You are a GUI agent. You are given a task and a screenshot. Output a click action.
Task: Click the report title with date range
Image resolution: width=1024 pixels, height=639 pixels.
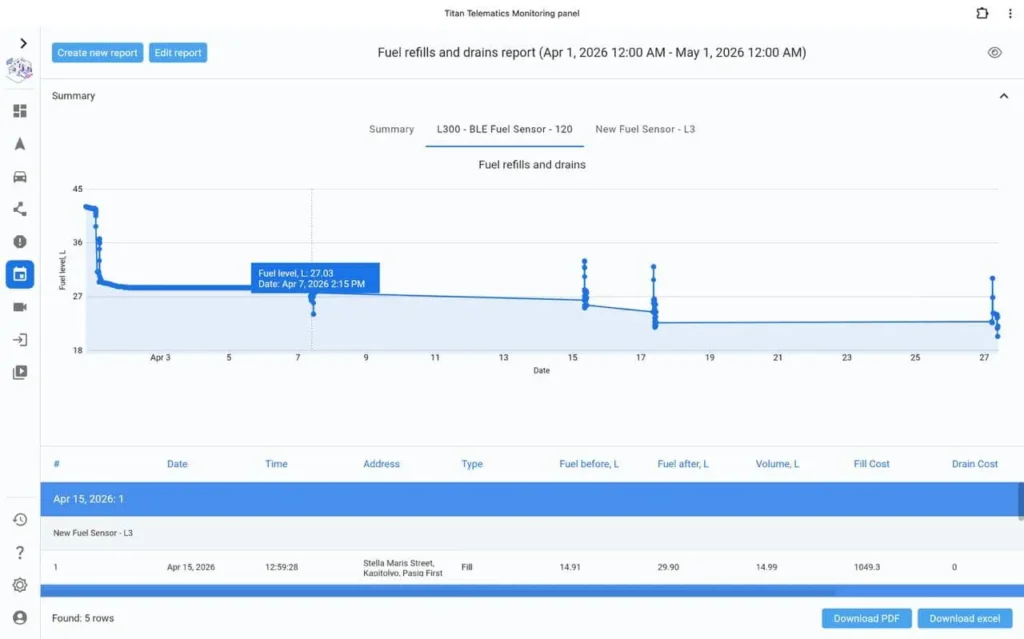point(592,53)
